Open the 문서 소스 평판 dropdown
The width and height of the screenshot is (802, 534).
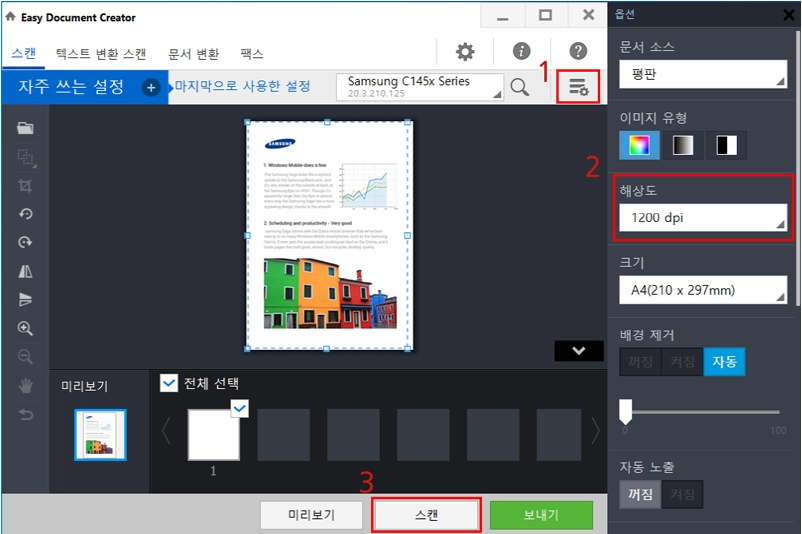tap(703, 75)
